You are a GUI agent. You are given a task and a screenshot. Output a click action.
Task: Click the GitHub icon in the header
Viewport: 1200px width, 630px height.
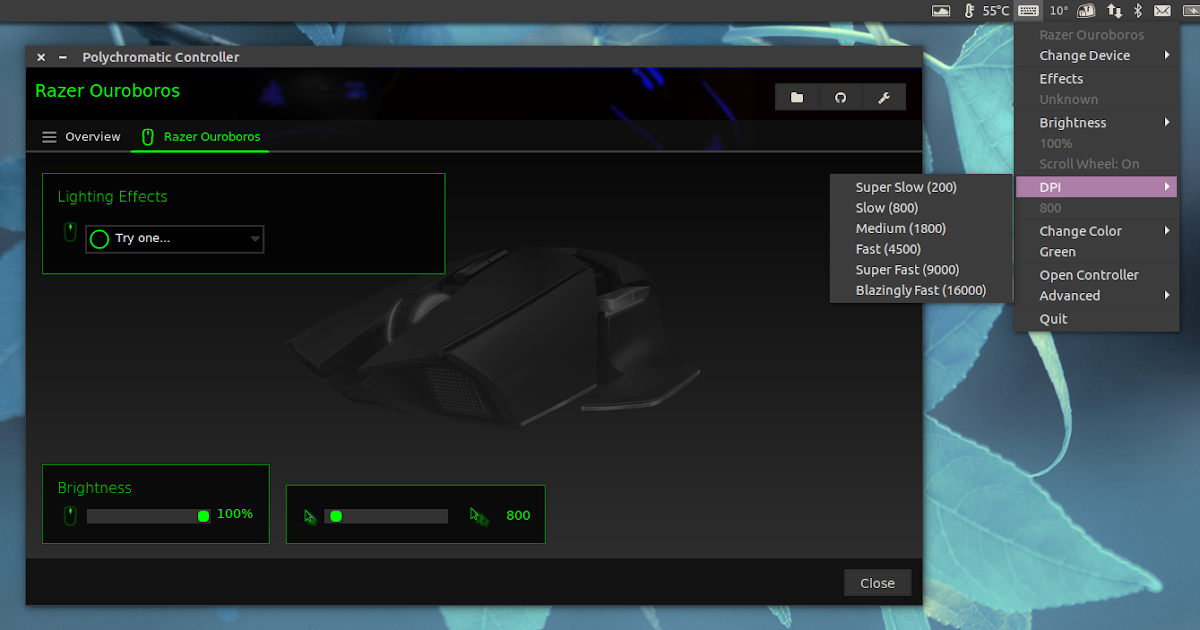coord(840,97)
